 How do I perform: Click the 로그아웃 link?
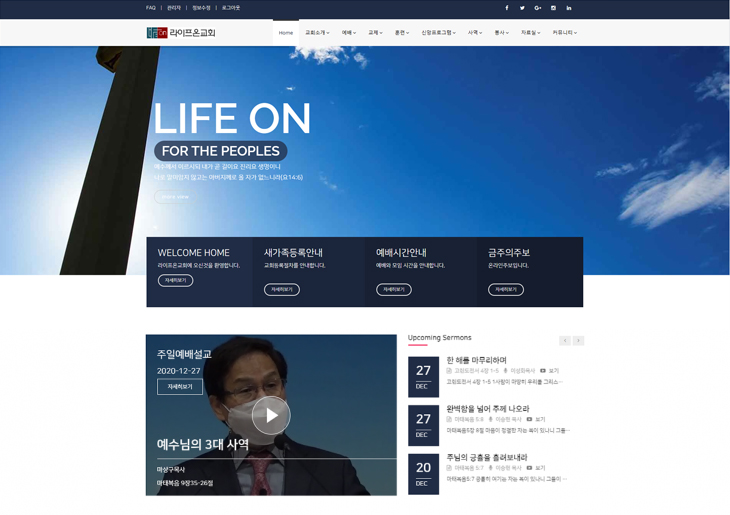(x=231, y=8)
